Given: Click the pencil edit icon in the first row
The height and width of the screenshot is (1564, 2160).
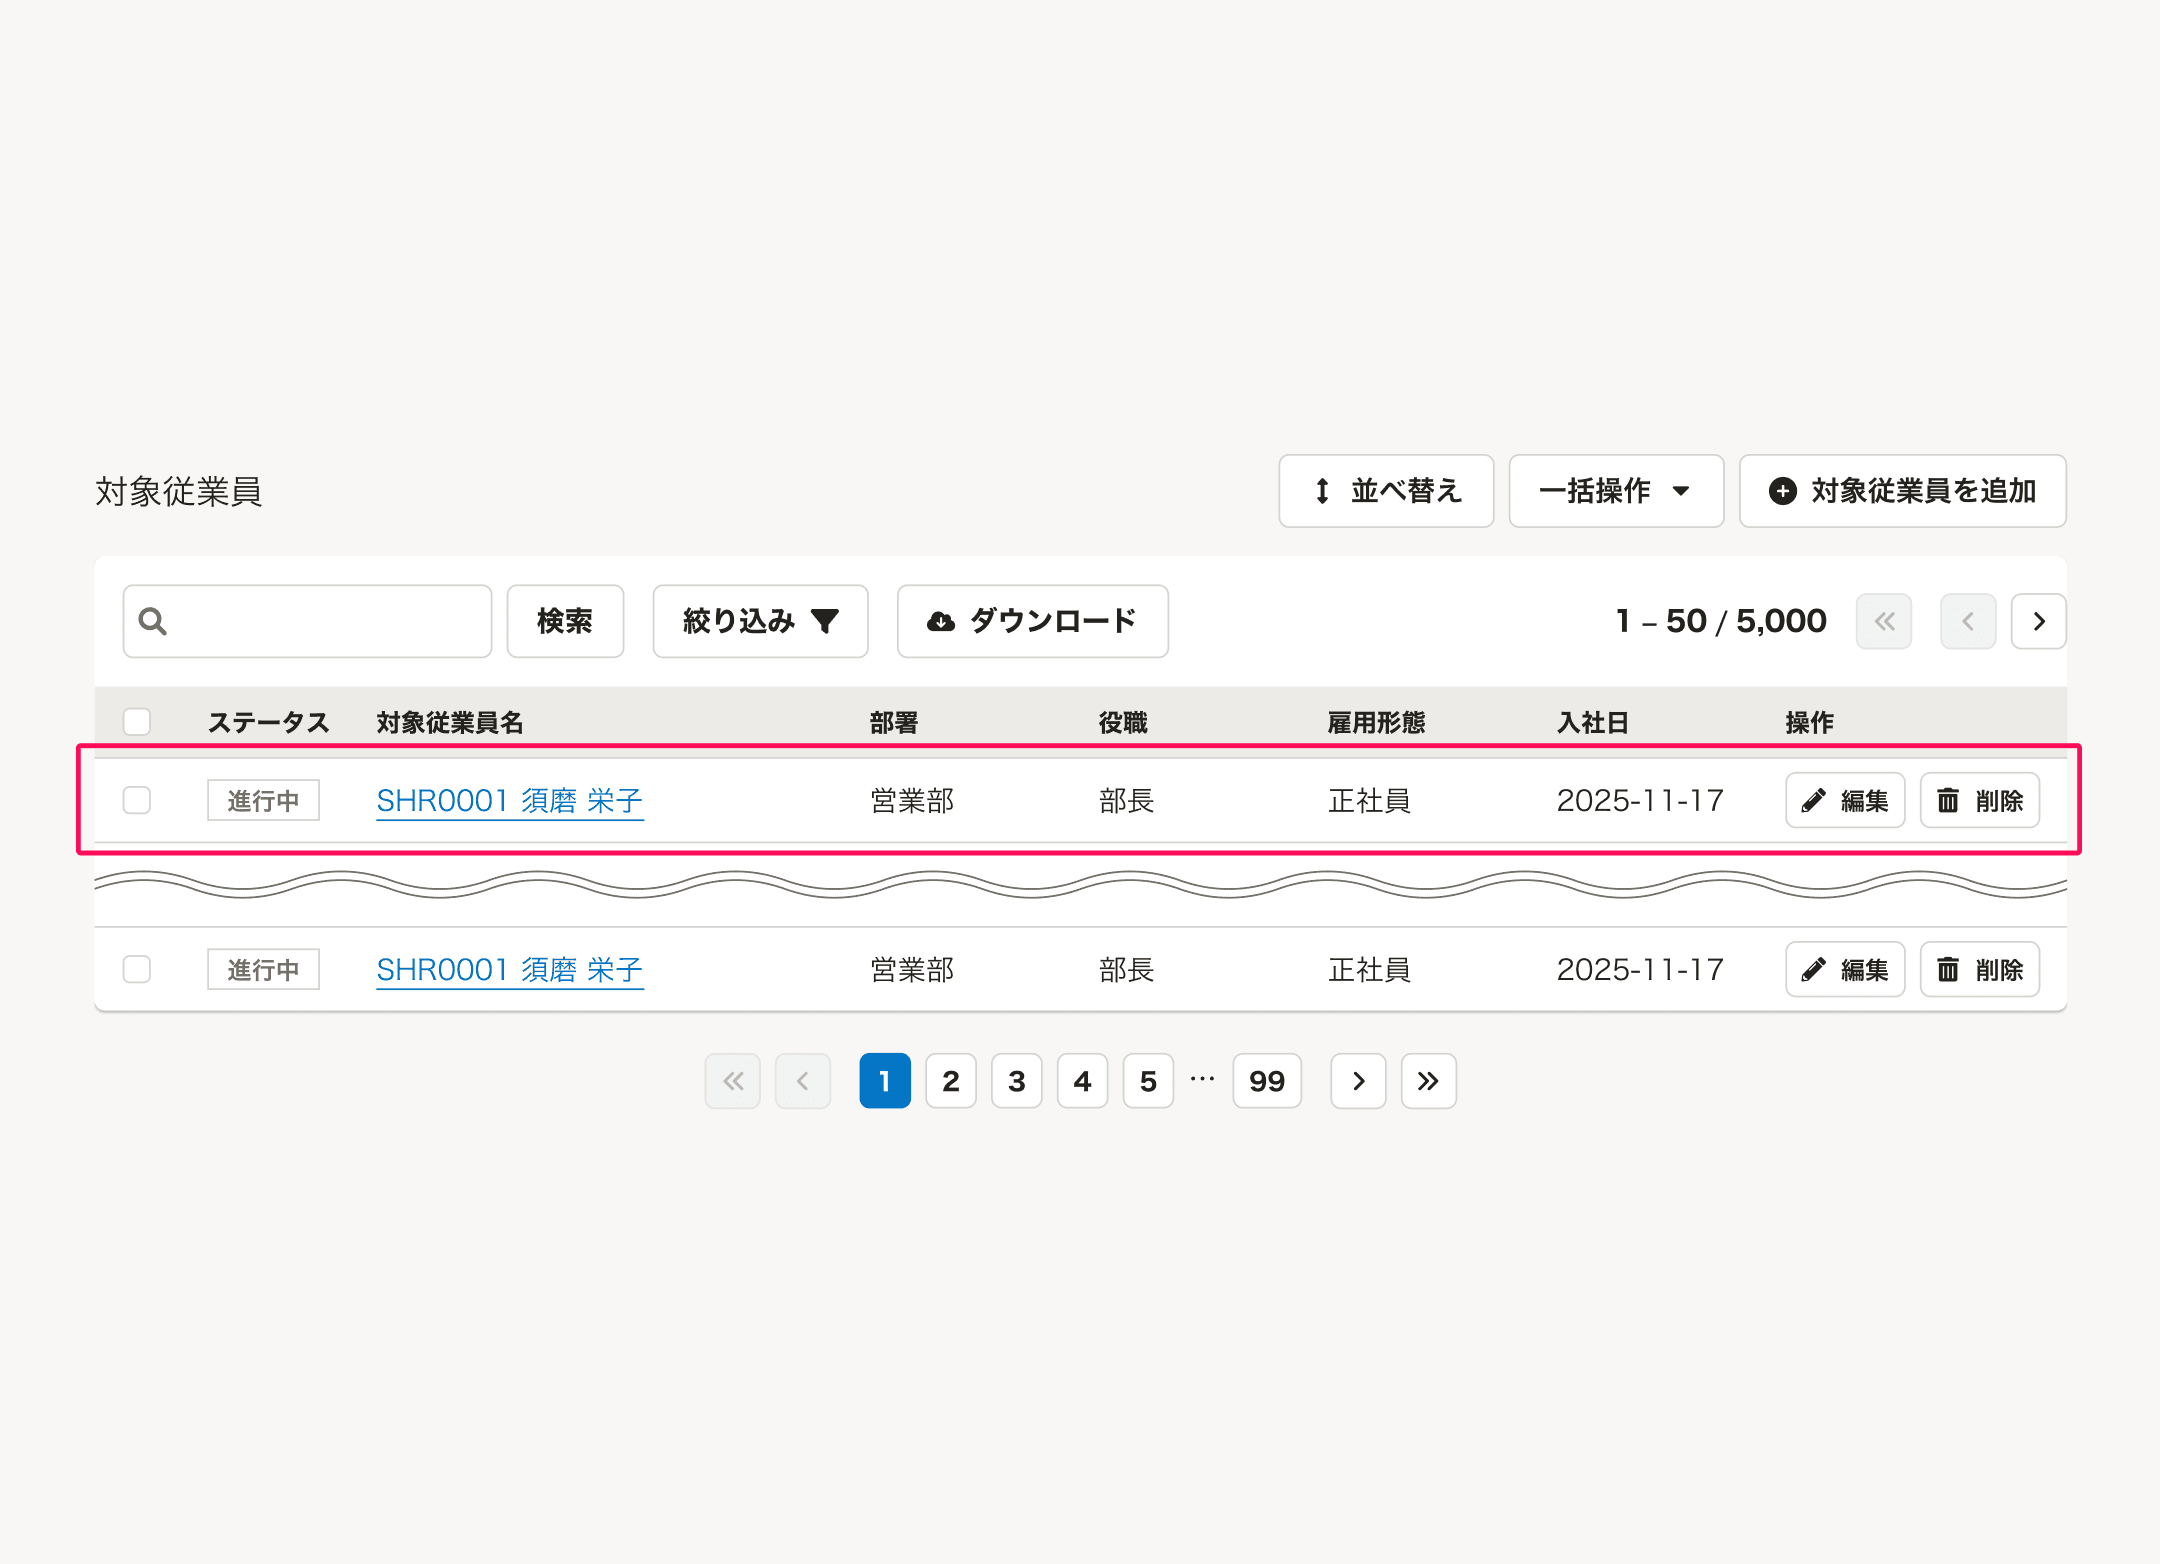Looking at the screenshot, I should [x=1813, y=800].
